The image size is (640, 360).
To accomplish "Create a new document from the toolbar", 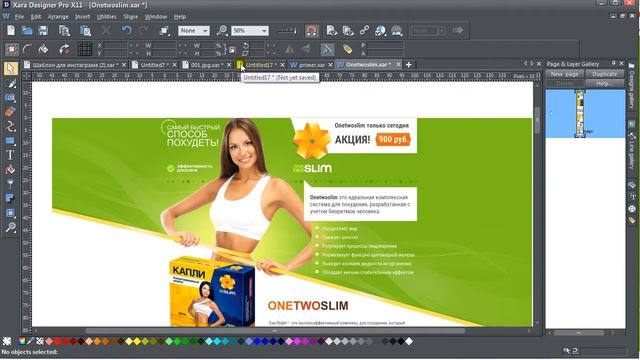I will 11,31.
